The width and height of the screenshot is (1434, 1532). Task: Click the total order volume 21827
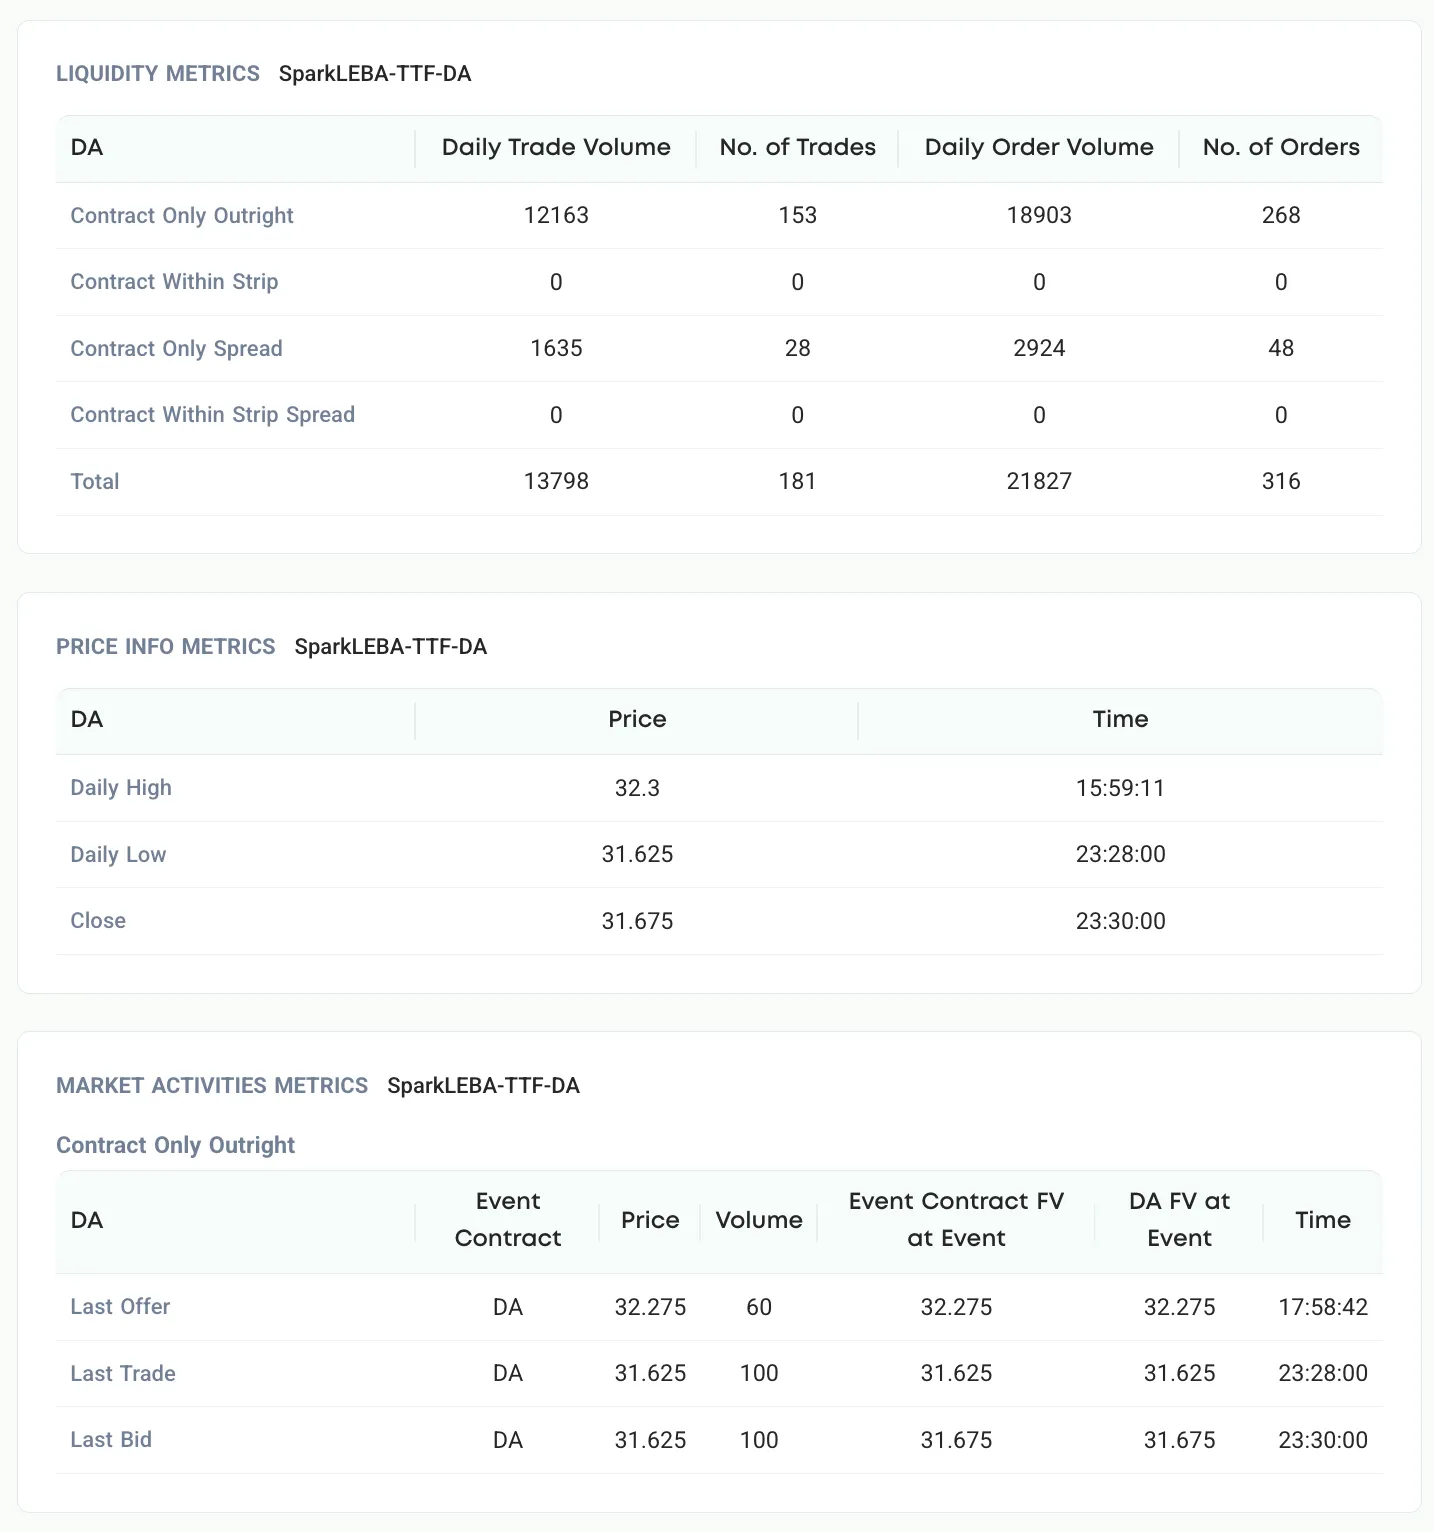[1039, 481]
